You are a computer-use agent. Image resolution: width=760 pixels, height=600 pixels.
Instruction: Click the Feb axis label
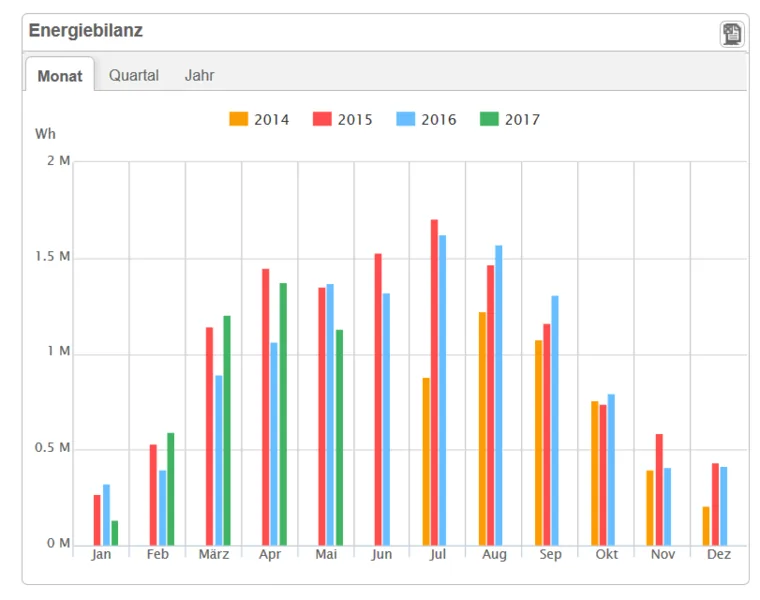click(158, 554)
